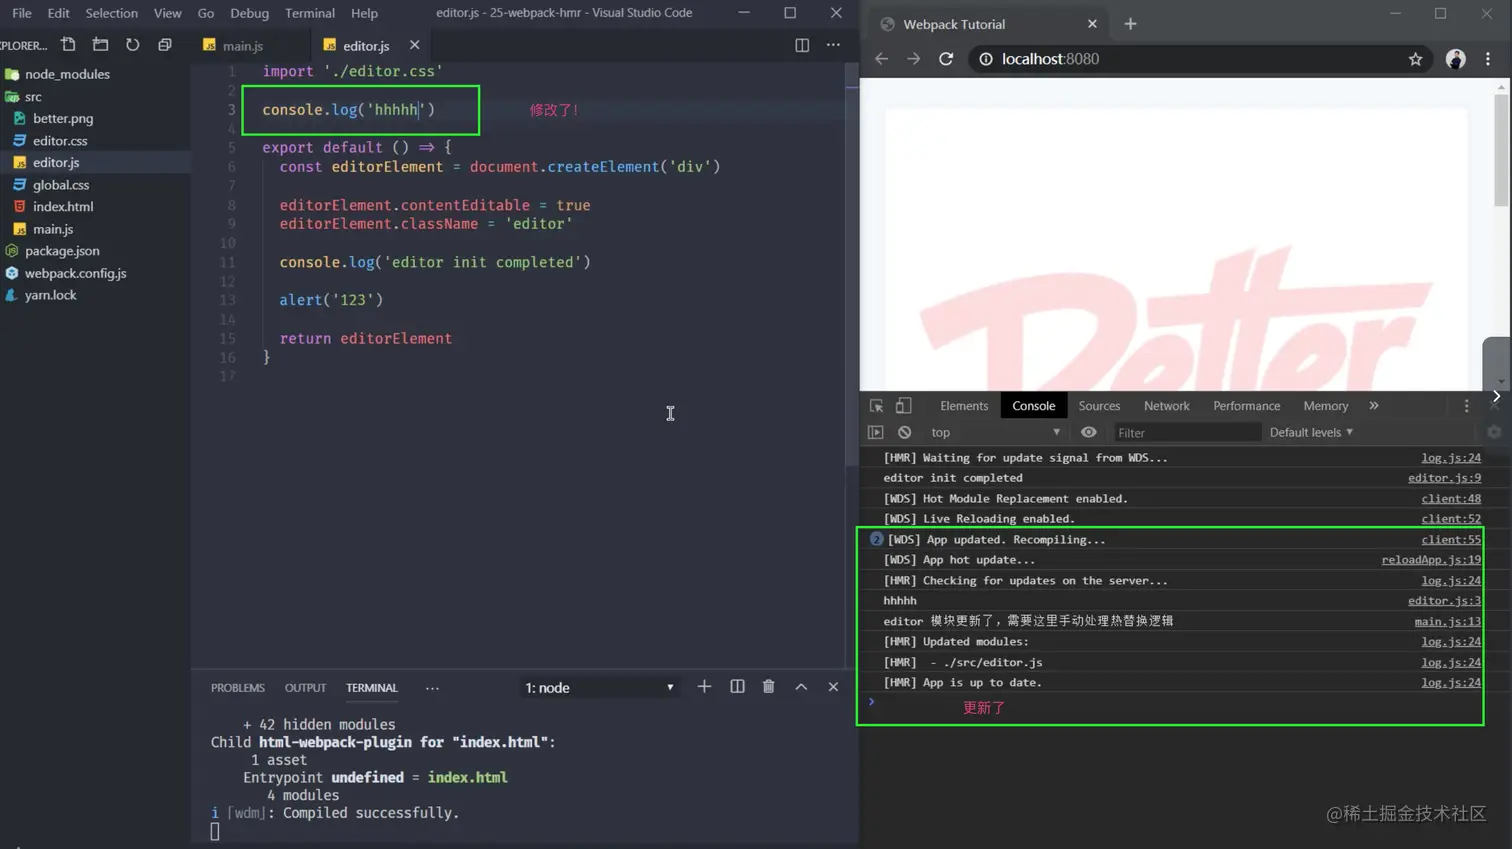This screenshot has height=849, width=1512.
Task: Select terminal instance dropdown '1: node'
Action: 599,688
